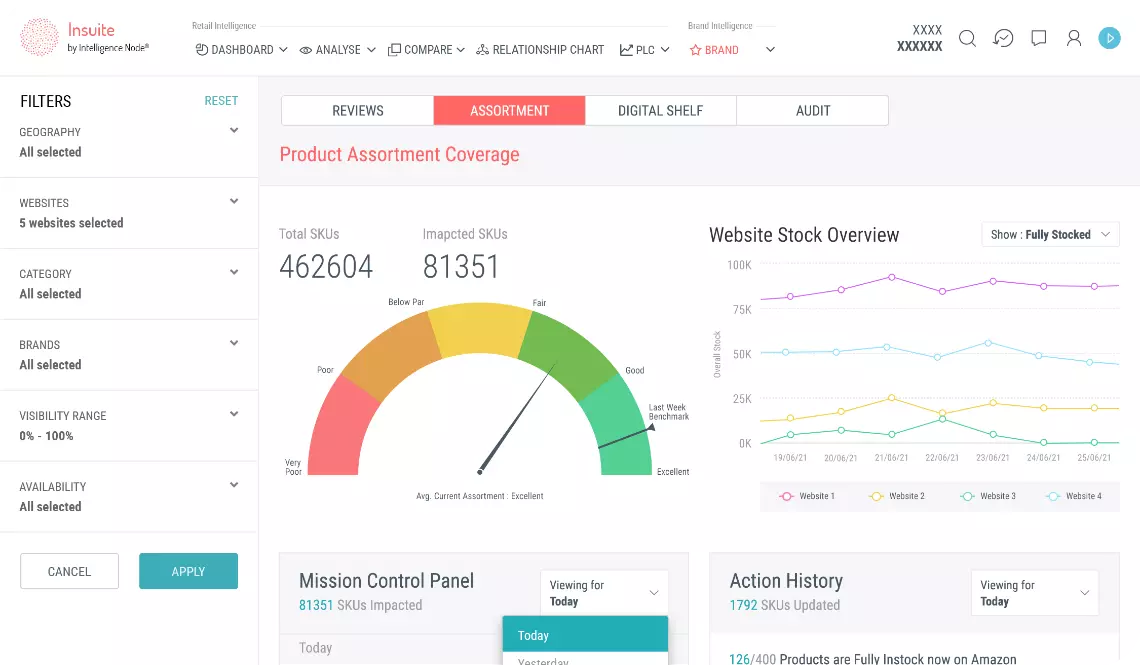Click the blue play circle icon
The width and height of the screenshot is (1140, 665).
tap(1109, 38)
